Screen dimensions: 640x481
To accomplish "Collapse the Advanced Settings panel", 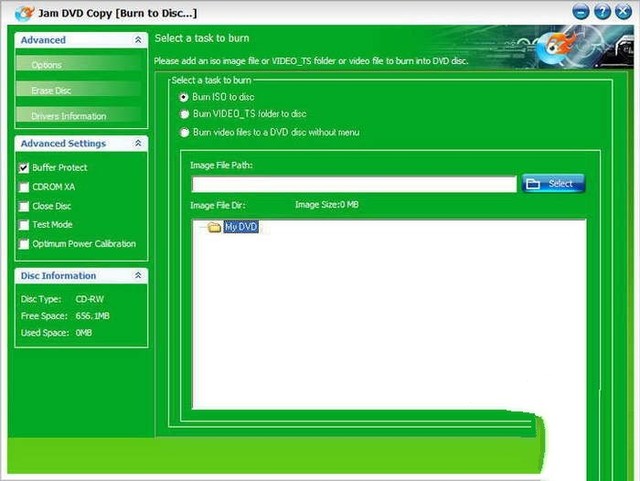I will pos(138,143).
